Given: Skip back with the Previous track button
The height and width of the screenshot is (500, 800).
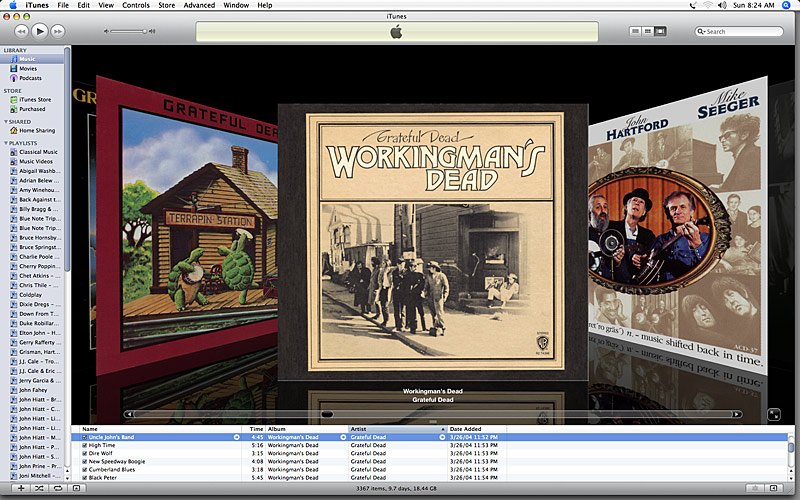Looking at the screenshot, I should click(x=21, y=31).
